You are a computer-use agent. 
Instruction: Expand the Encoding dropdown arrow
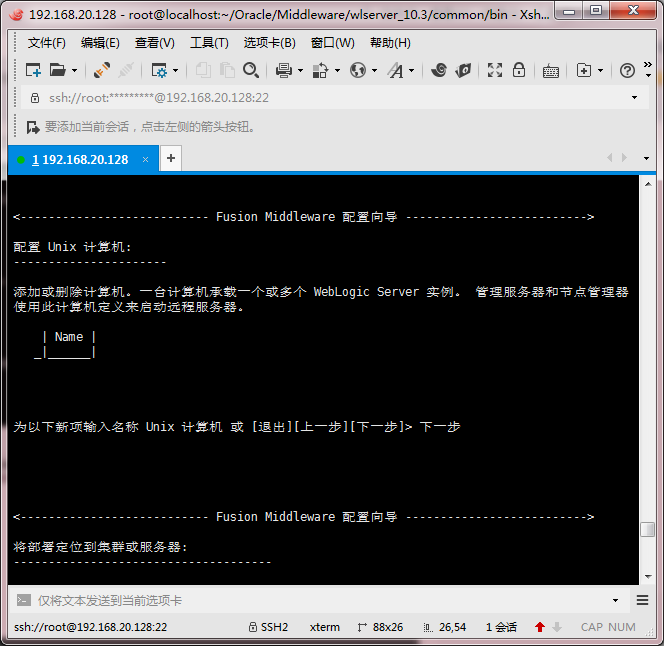pos(374,70)
